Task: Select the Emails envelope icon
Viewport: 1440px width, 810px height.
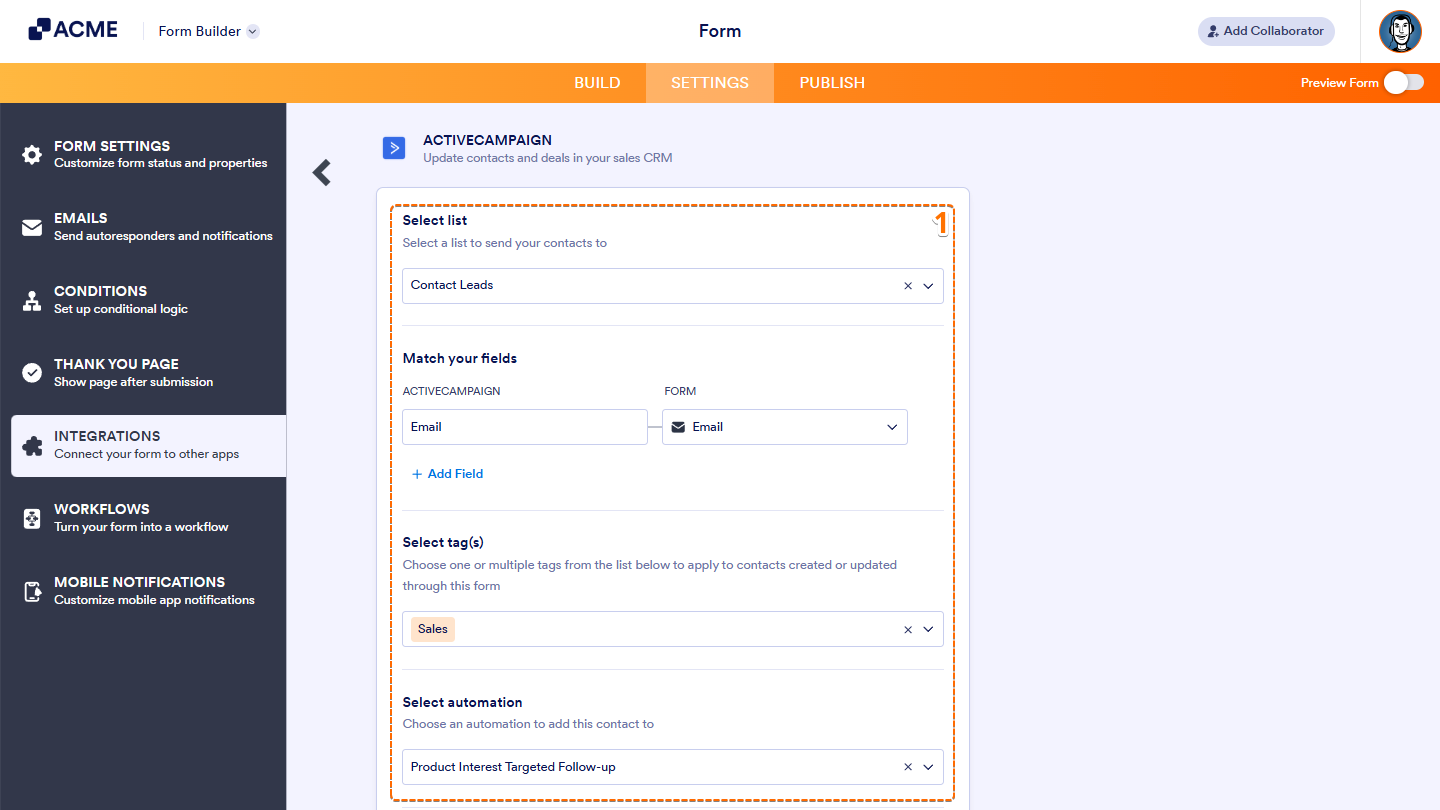Action: 31,226
